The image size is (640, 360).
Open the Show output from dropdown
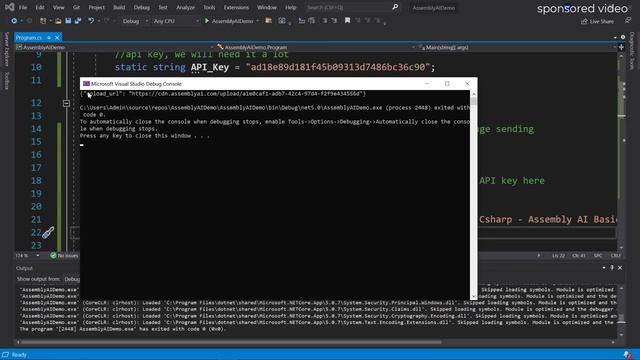pyautogui.click(x=72, y=279)
